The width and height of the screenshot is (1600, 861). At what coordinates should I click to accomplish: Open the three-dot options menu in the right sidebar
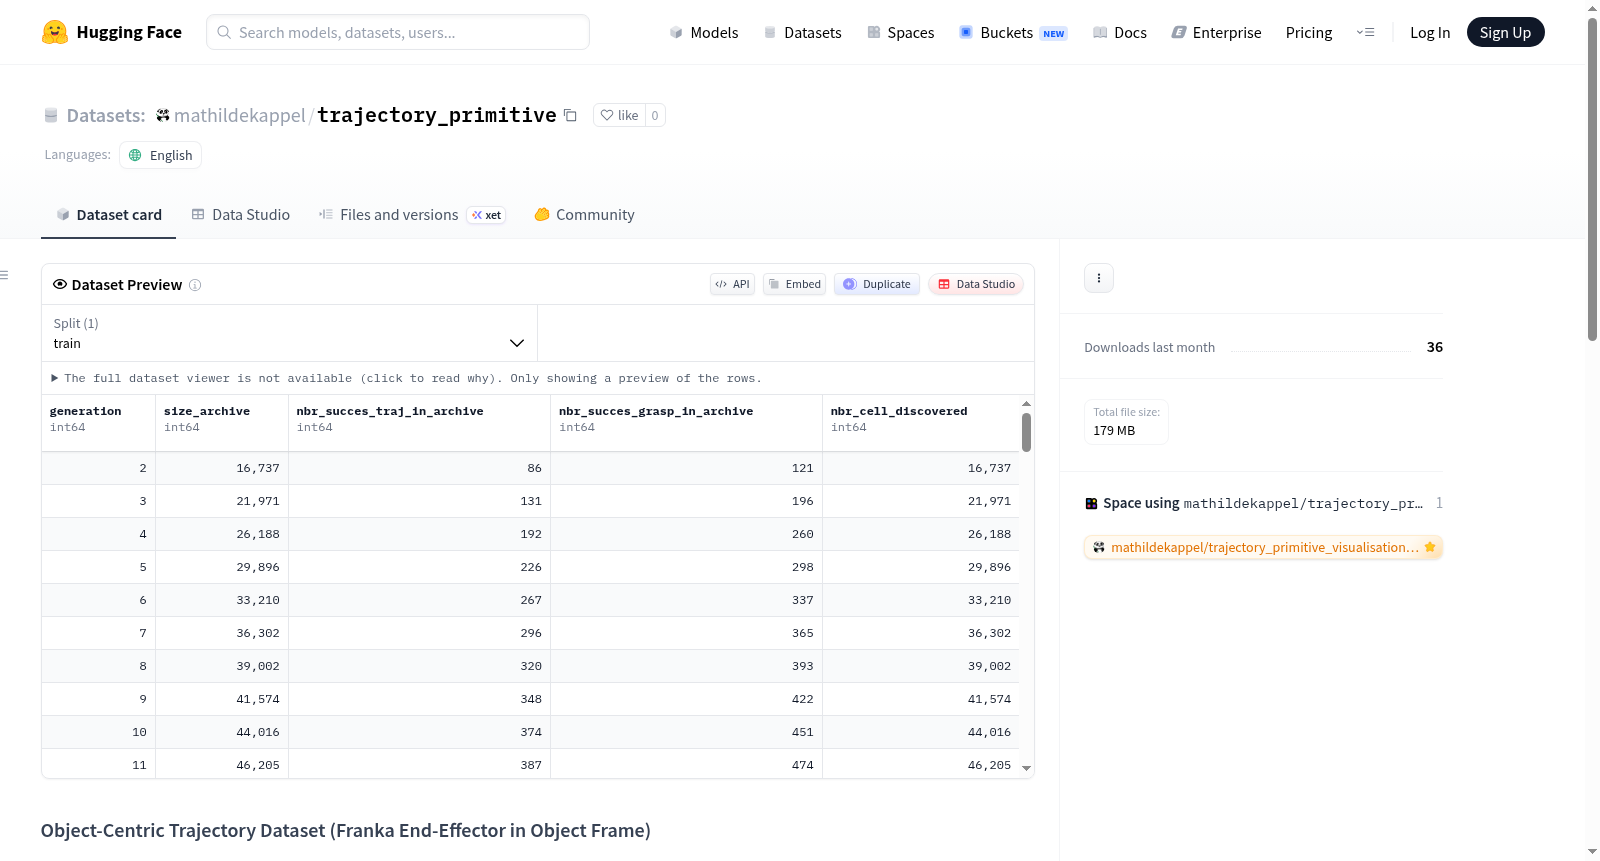(x=1099, y=278)
